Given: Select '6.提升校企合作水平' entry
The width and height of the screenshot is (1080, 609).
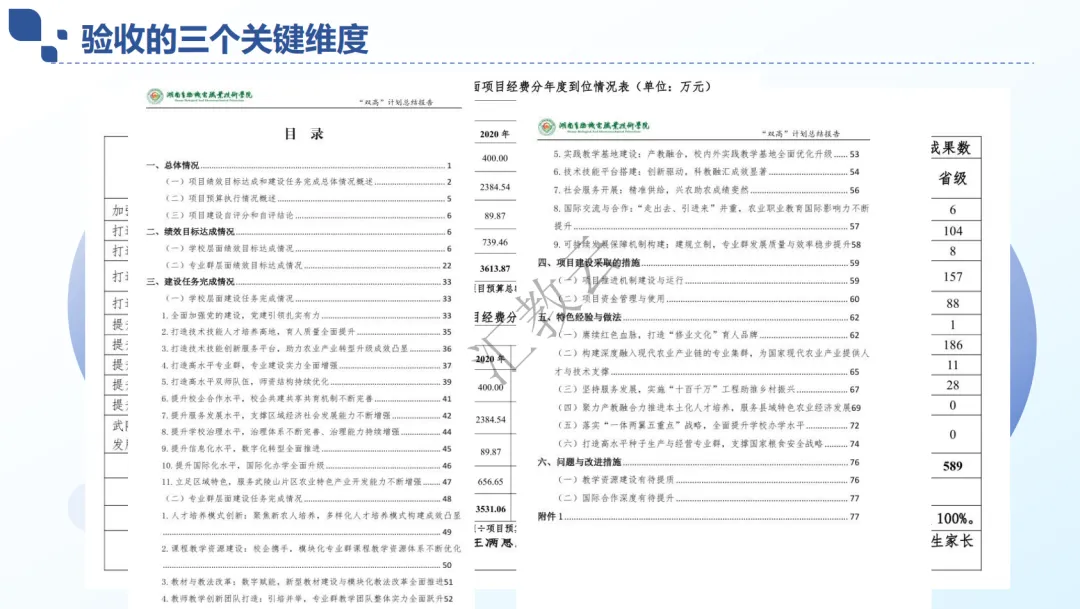Looking at the screenshot, I should click(x=307, y=399).
